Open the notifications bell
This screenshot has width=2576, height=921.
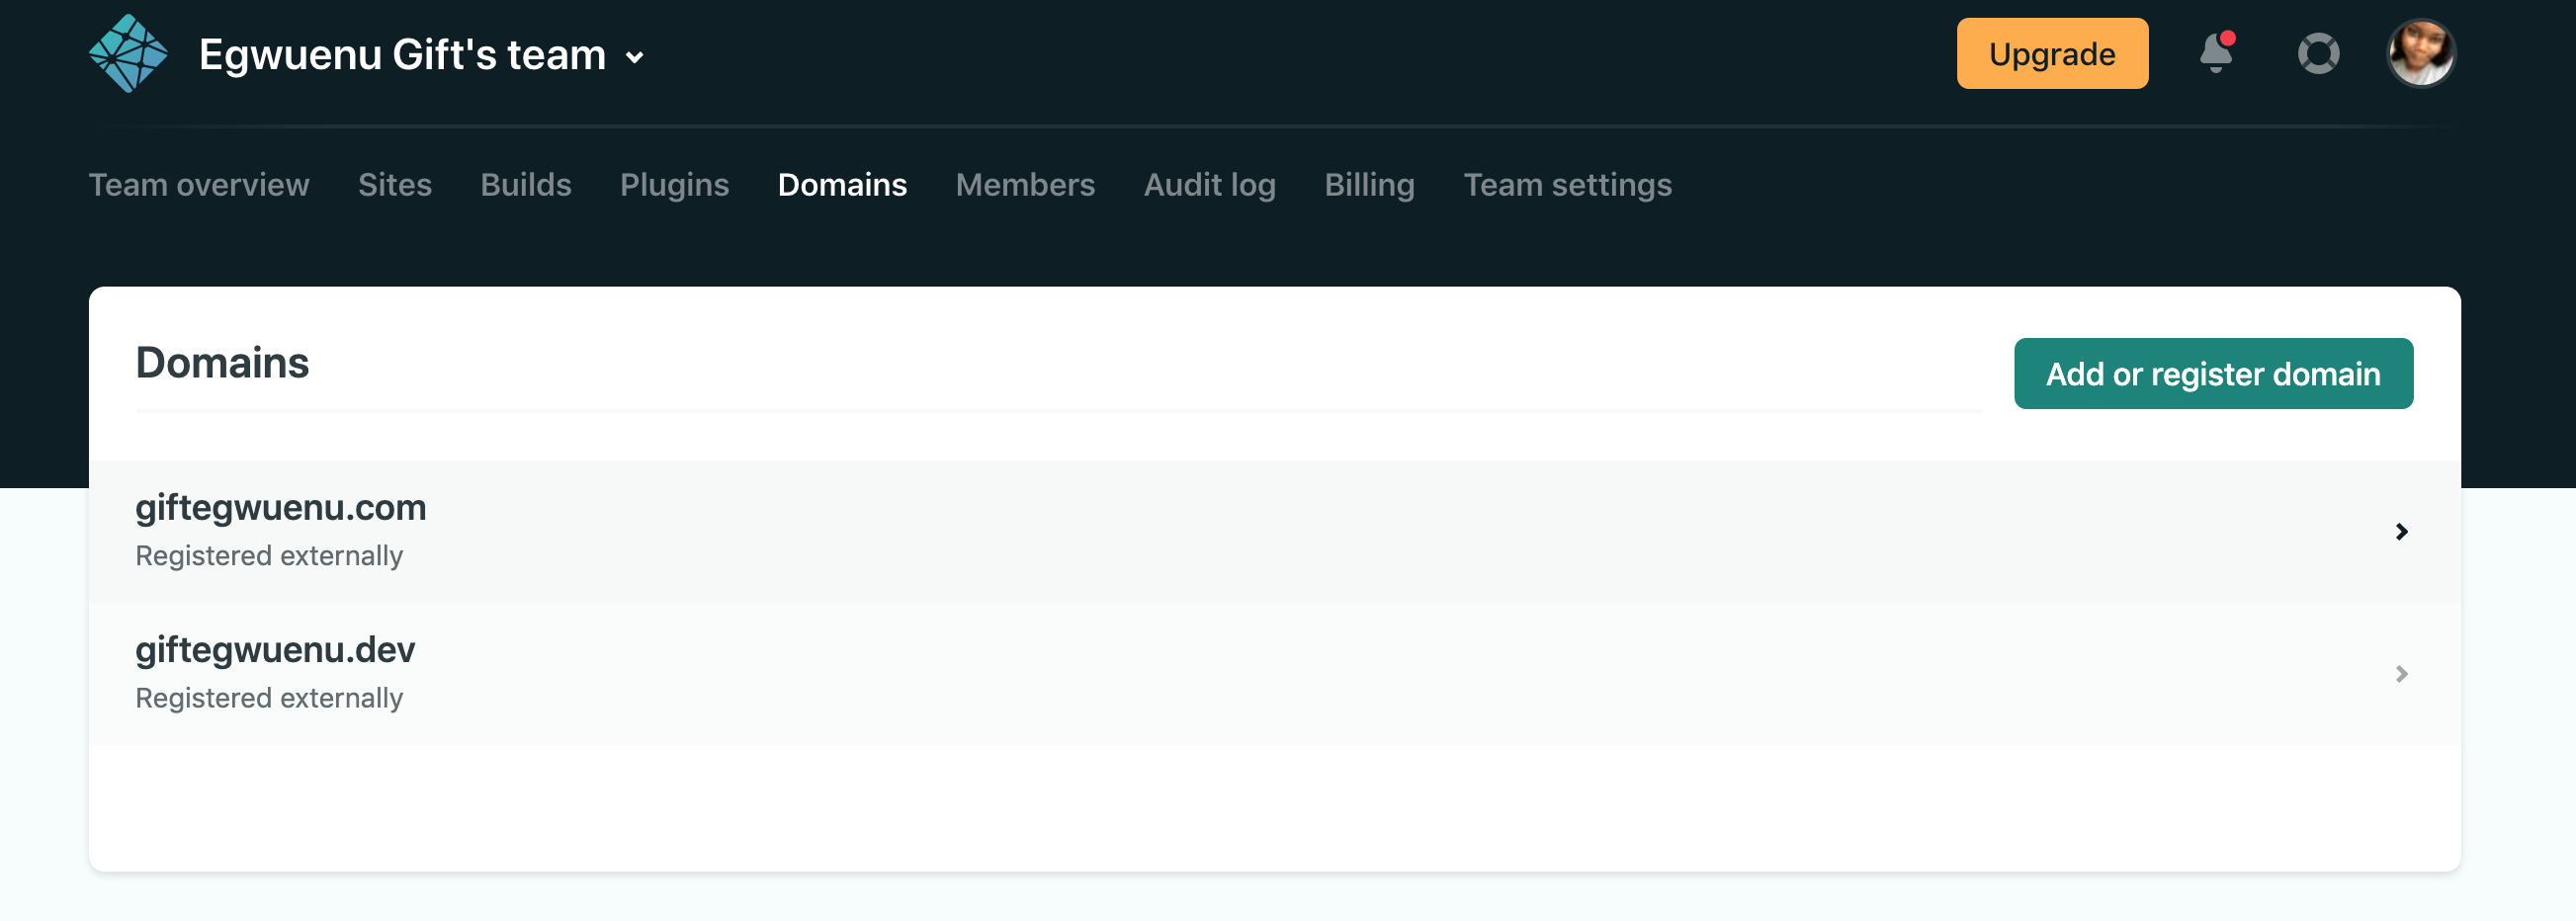2216,56
